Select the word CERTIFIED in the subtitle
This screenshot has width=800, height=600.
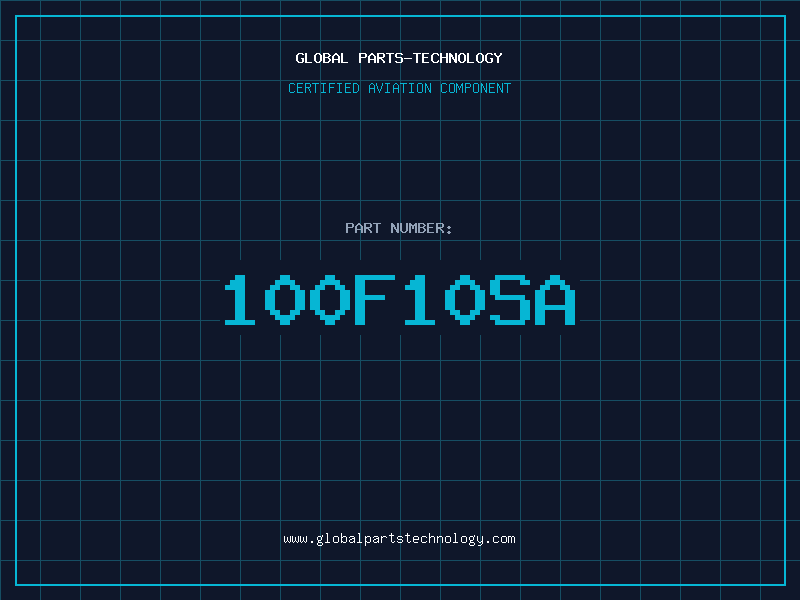click(324, 88)
